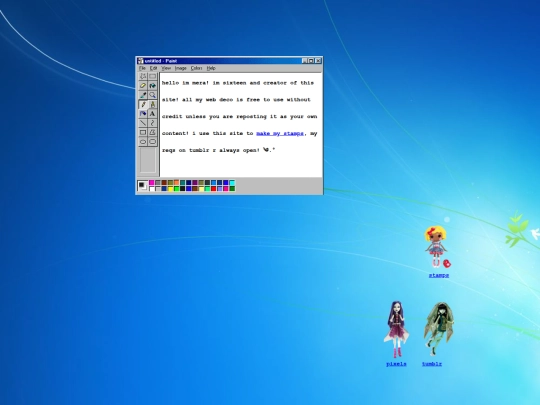Select the Free-Form Select tool in Paint
This screenshot has height=405, width=540.
point(143,76)
